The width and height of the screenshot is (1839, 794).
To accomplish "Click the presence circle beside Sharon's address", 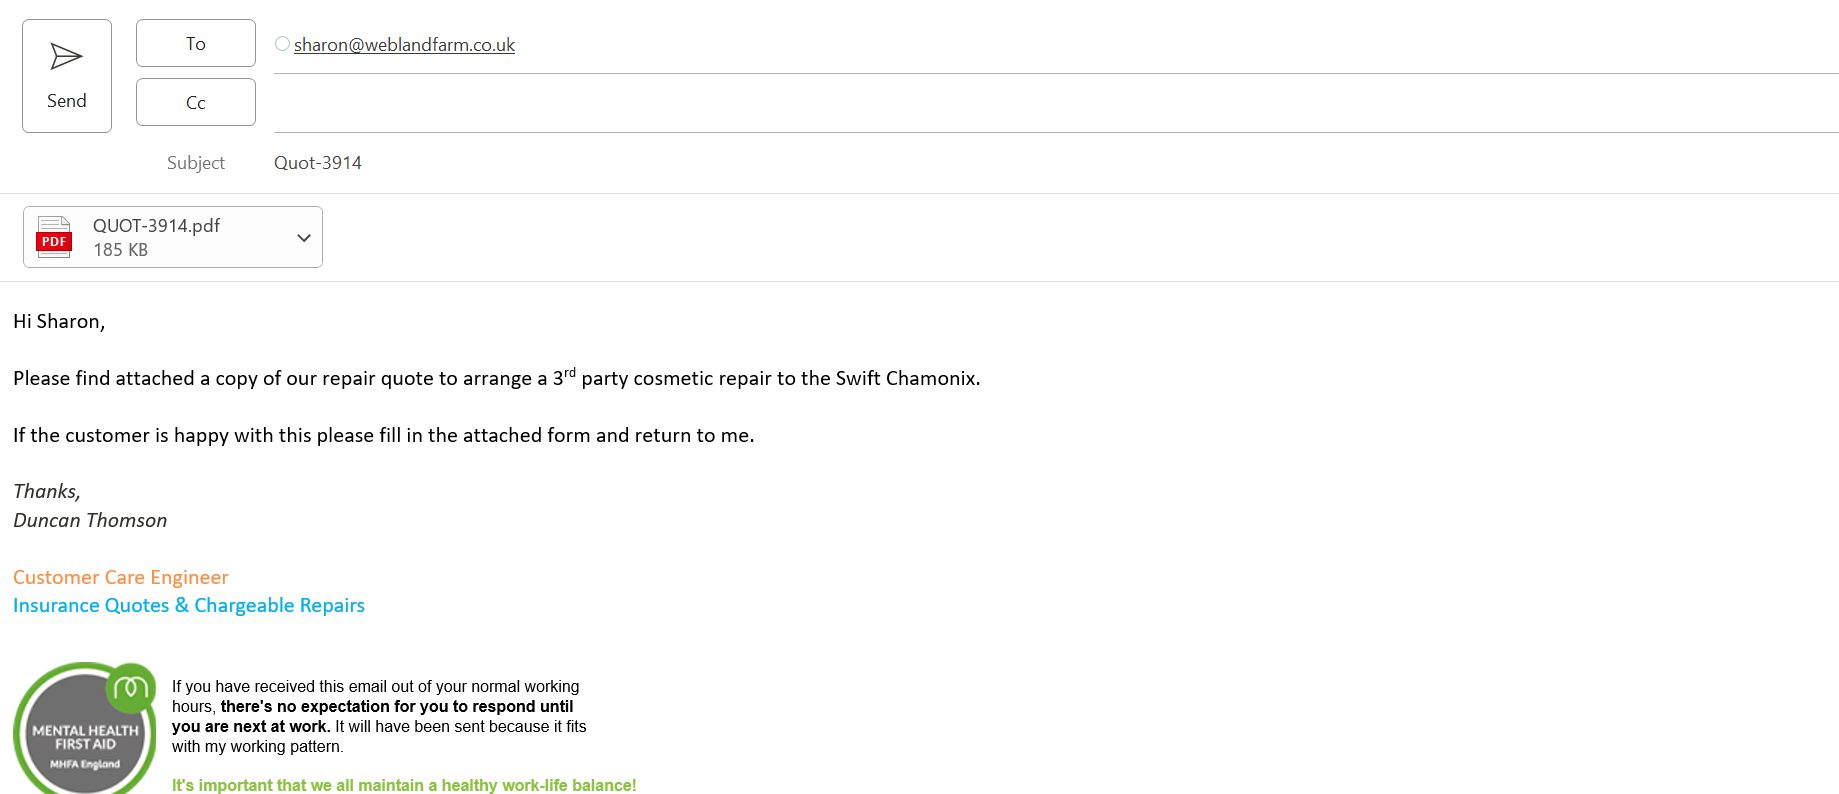I will point(282,44).
